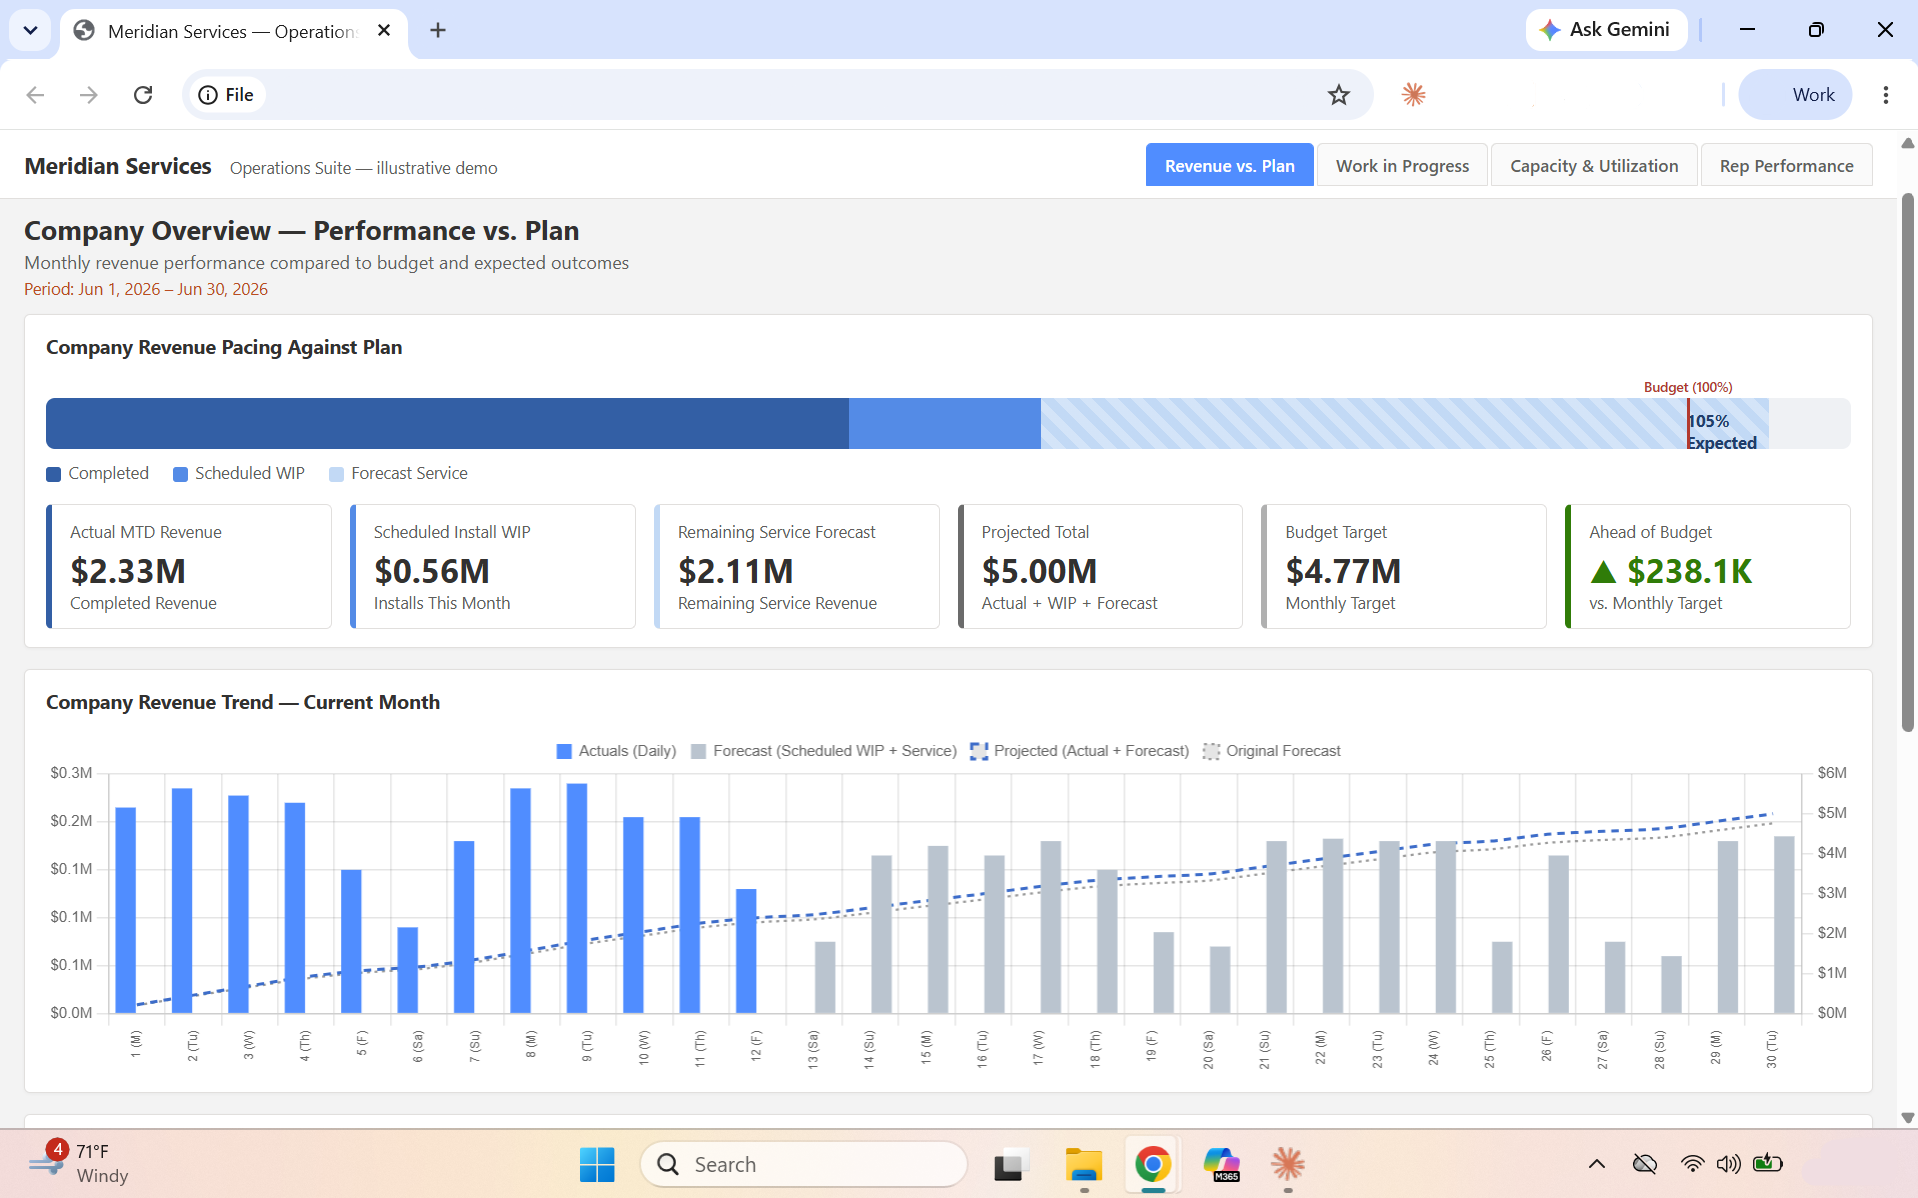Viewport: 1918px width, 1198px height.
Task: Click the green up-triangle in Ahead of Budget
Action: pos(1603,572)
